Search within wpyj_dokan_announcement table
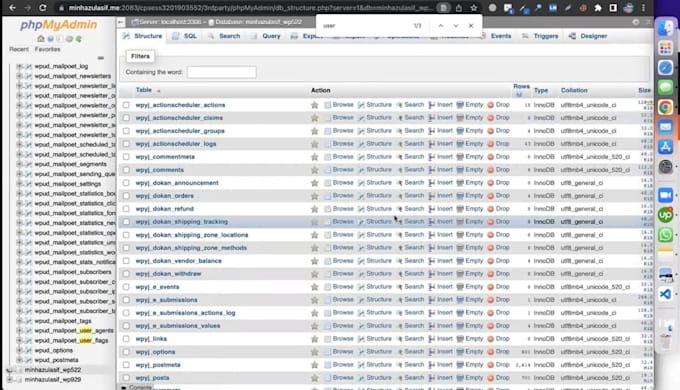The width and height of the screenshot is (680, 390). point(410,183)
